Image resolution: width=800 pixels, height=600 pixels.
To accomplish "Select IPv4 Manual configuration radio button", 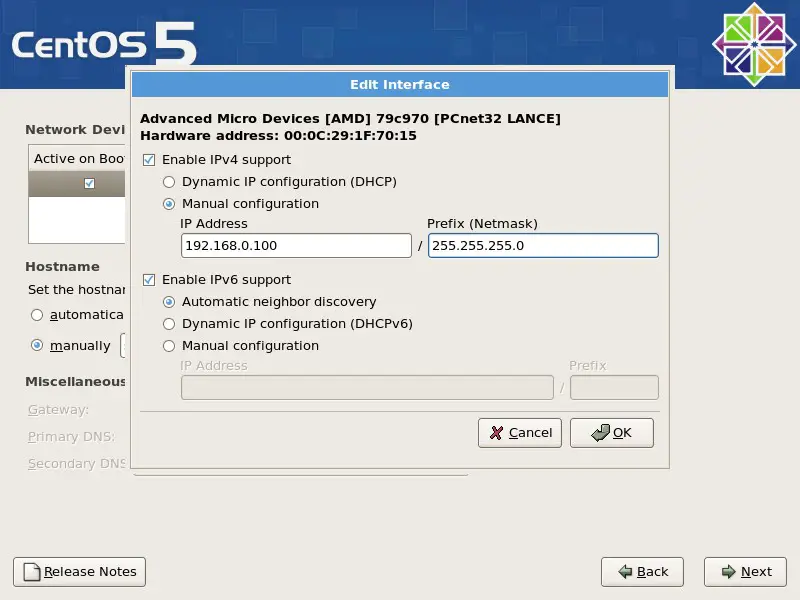I will click(x=169, y=204).
